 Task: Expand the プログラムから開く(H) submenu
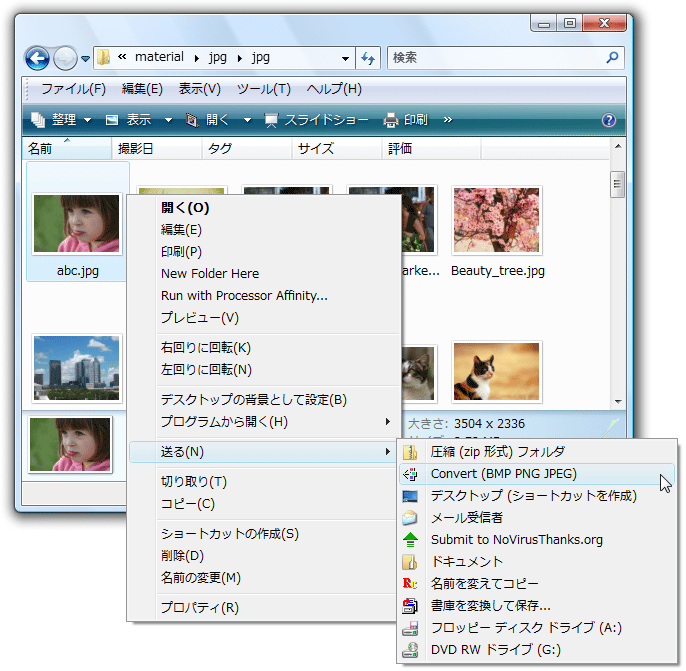point(264,422)
